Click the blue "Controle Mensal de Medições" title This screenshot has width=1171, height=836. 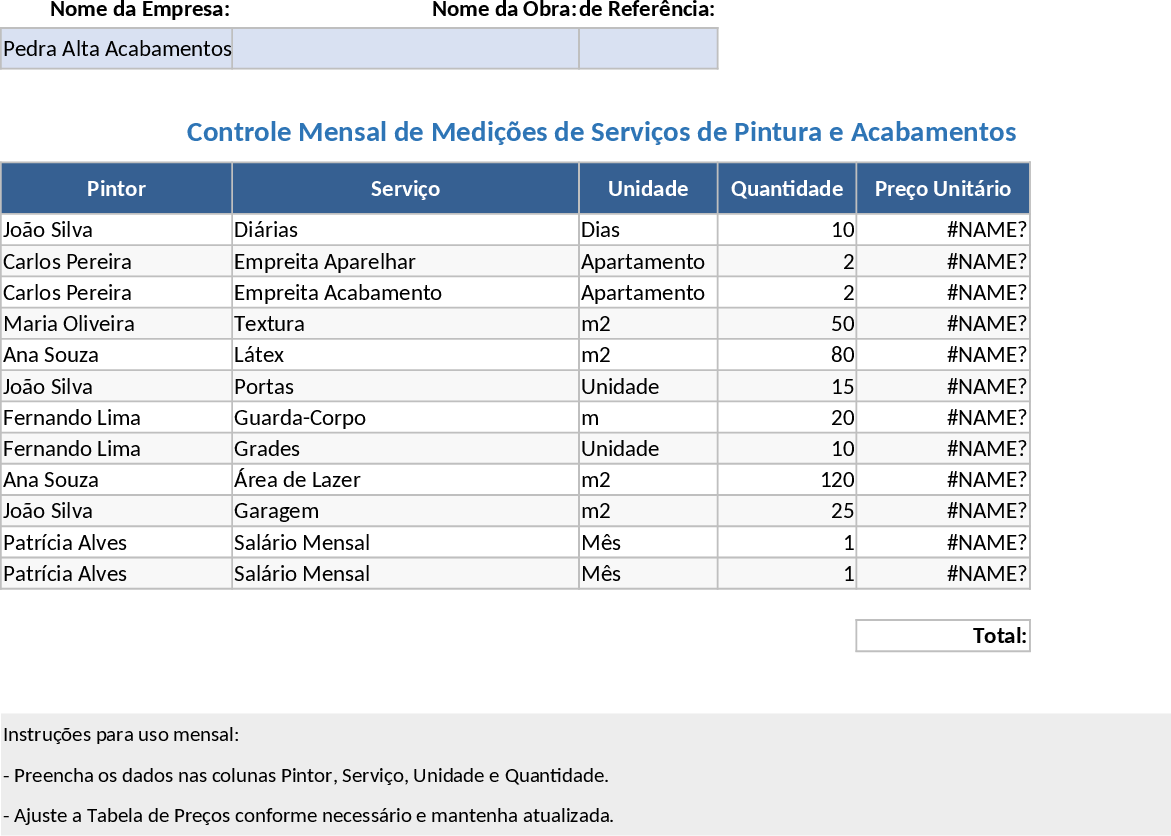[x=601, y=131]
